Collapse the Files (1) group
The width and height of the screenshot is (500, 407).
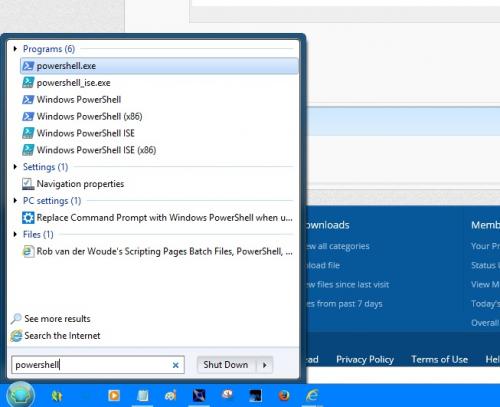pyautogui.click(x=15, y=234)
